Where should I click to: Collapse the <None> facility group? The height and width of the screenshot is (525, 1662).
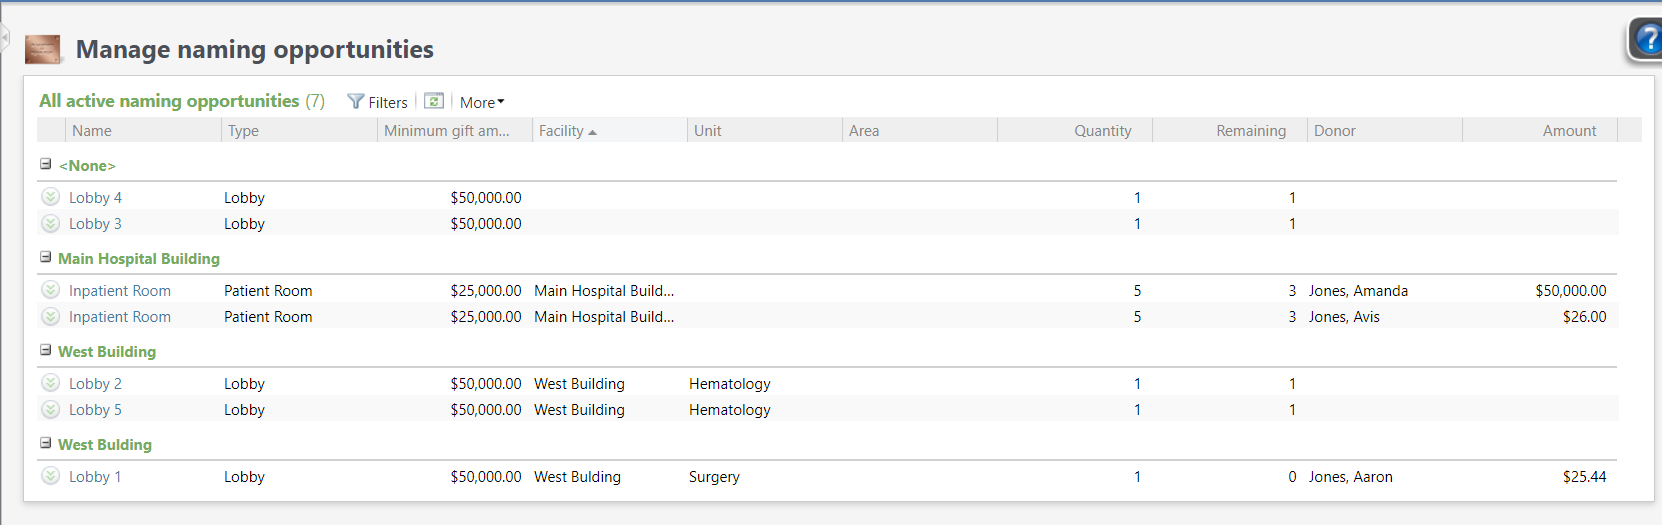(x=45, y=164)
